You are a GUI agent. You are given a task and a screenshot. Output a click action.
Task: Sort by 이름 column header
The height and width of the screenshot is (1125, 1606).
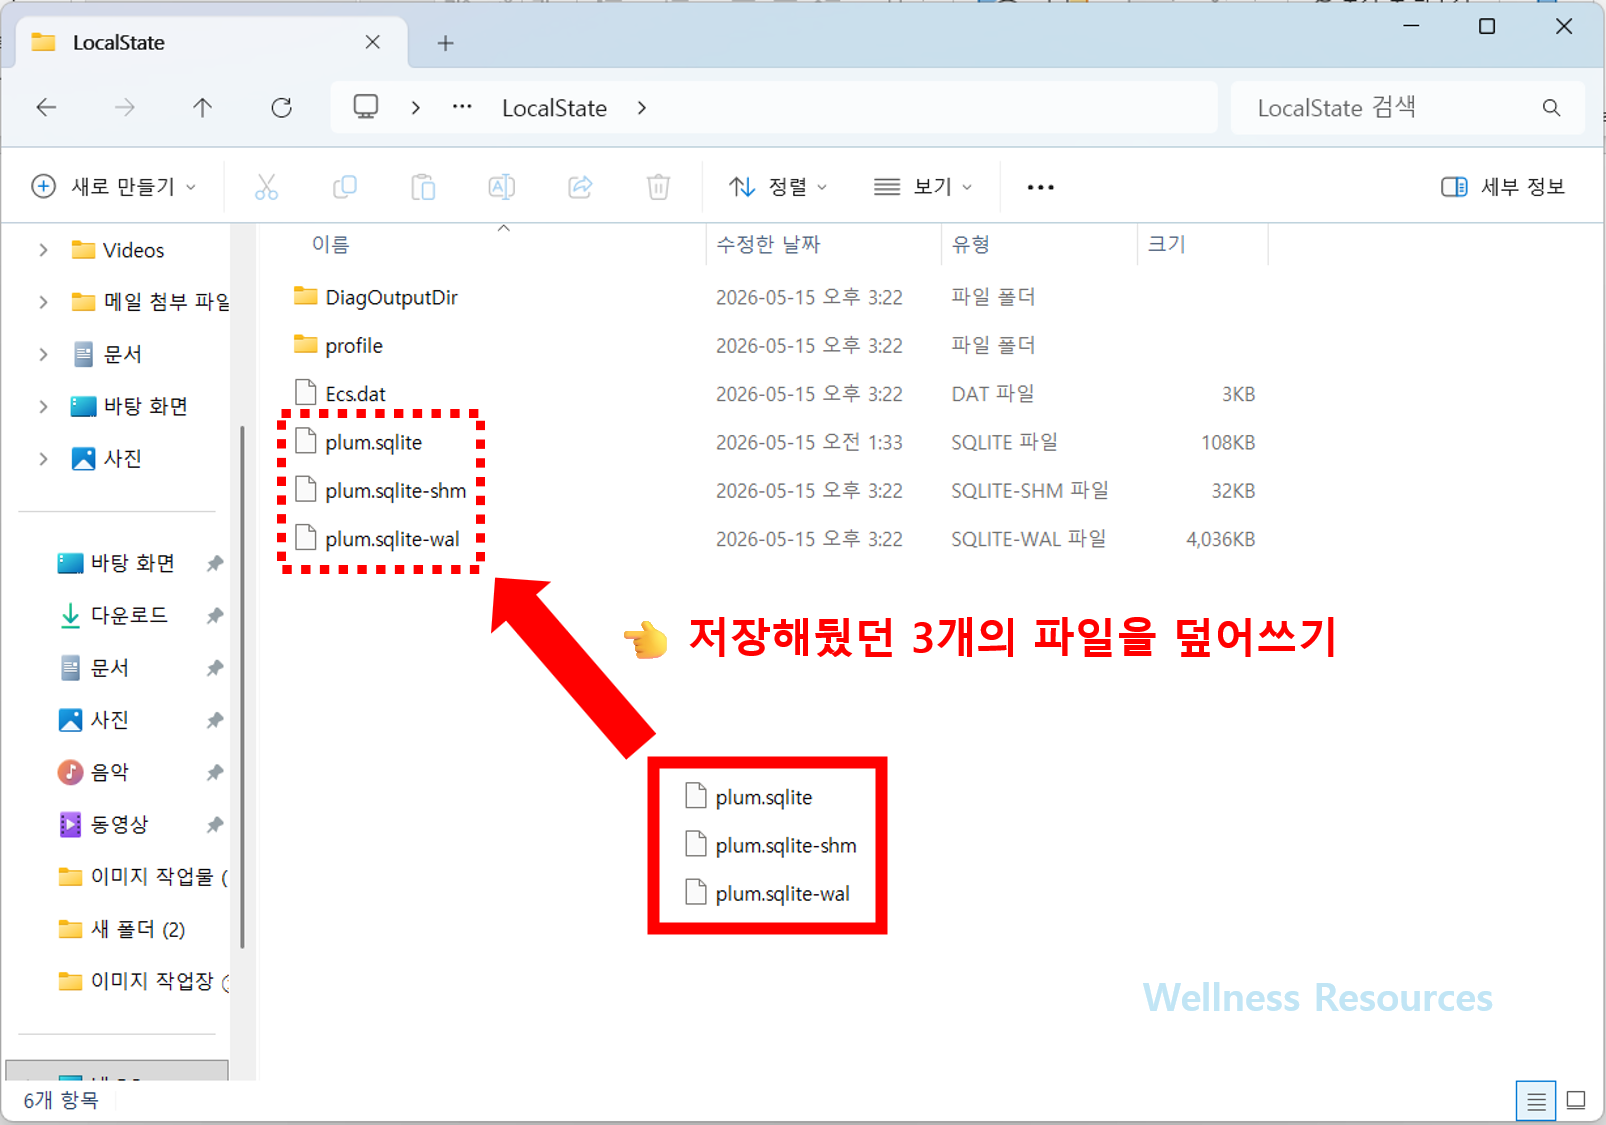tap(330, 244)
